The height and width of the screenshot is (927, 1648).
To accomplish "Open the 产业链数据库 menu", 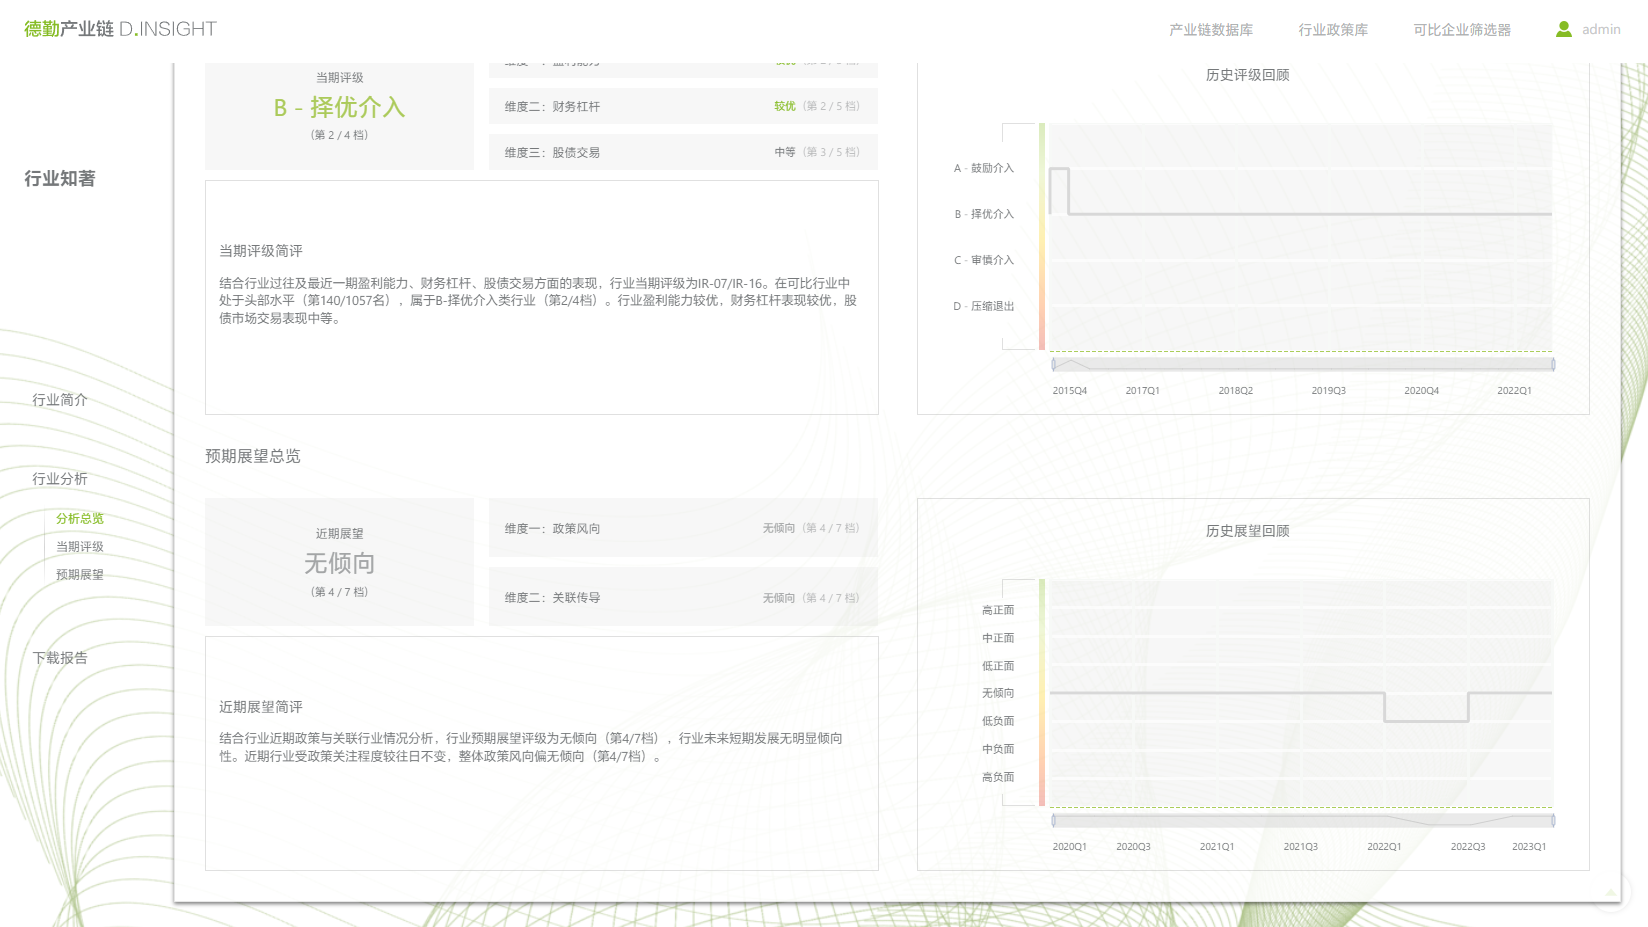I will [x=1211, y=30].
